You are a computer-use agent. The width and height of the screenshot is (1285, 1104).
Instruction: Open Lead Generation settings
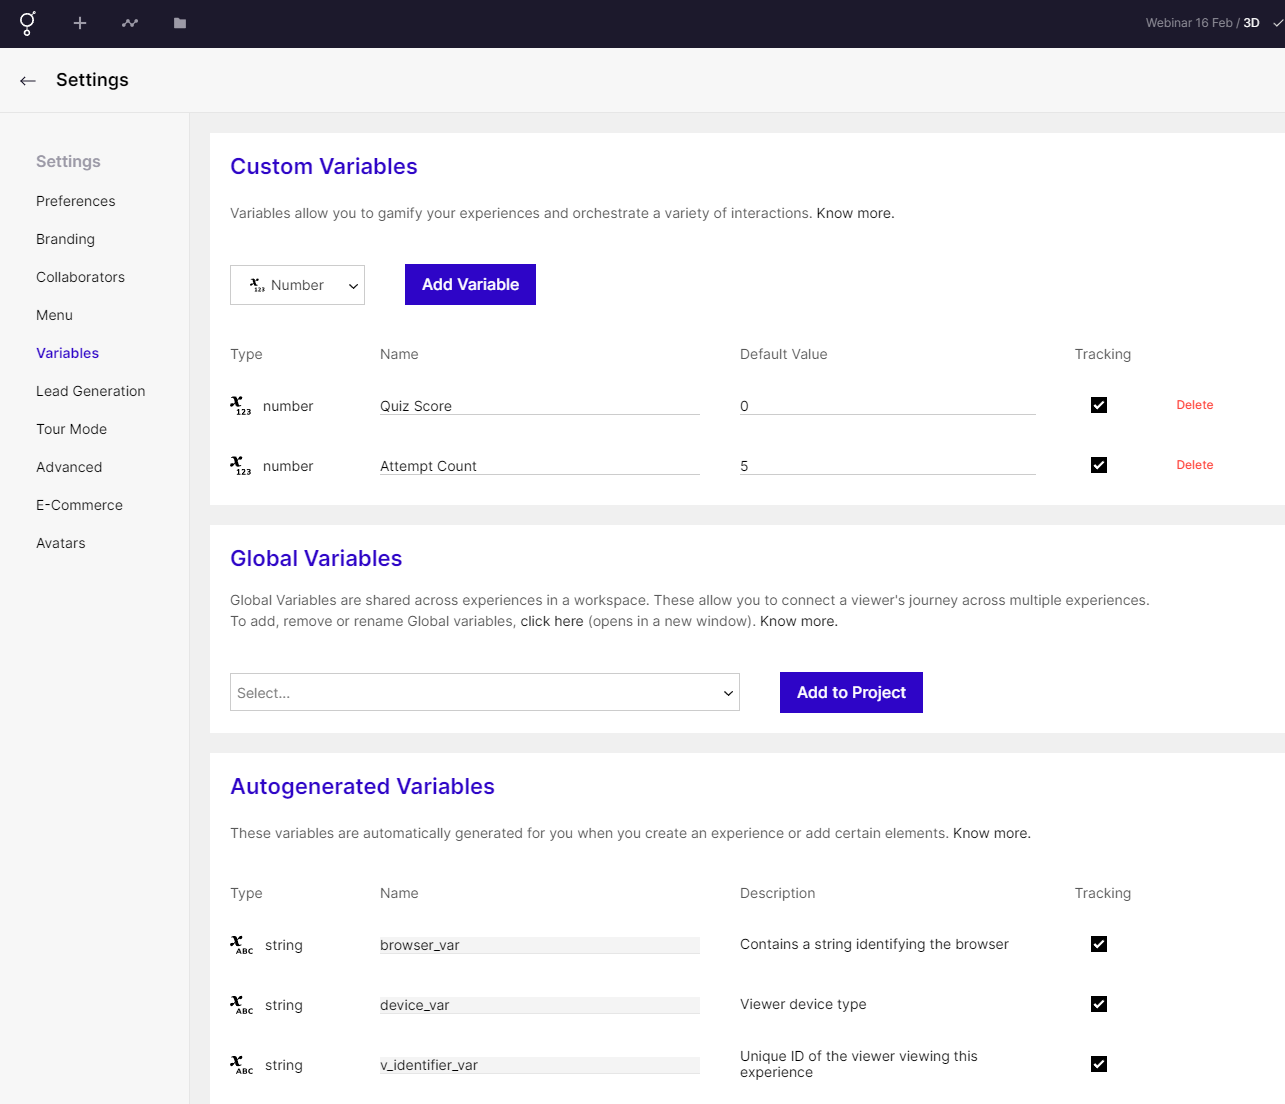click(x=91, y=391)
